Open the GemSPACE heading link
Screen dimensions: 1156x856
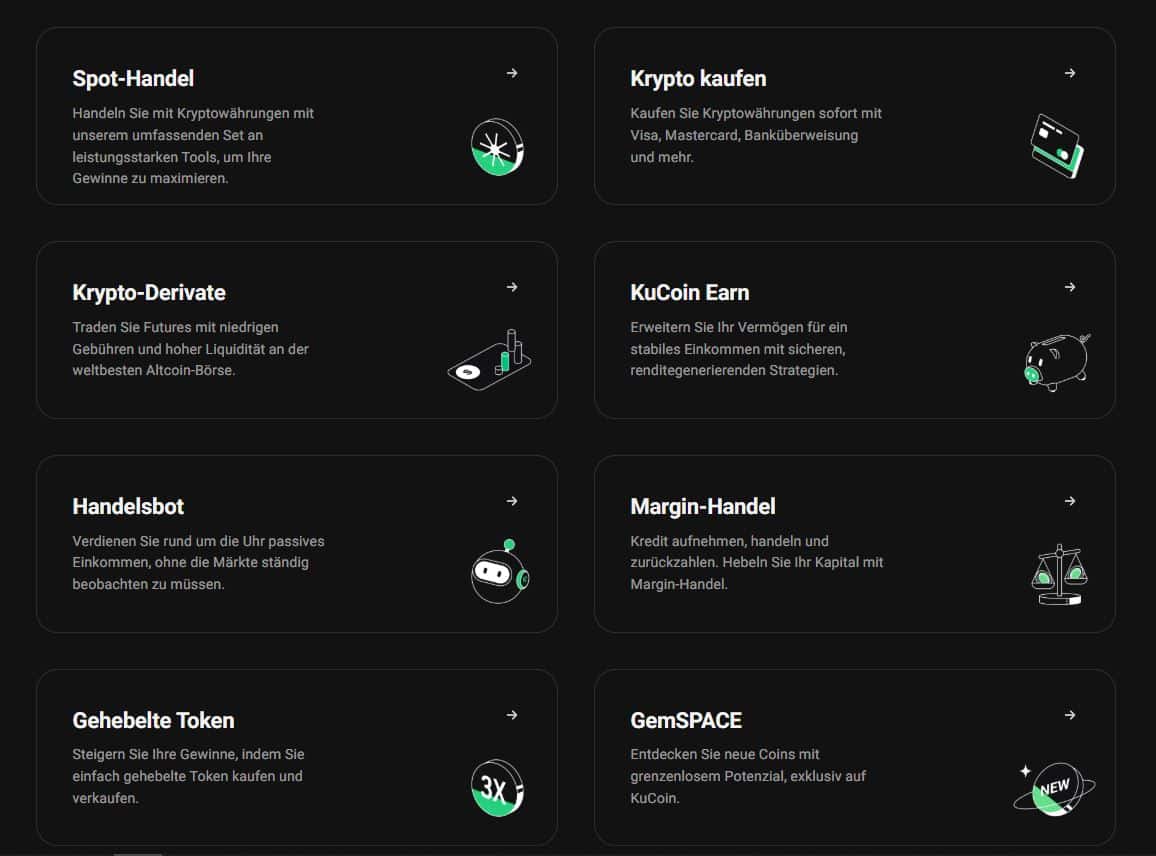point(686,720)
